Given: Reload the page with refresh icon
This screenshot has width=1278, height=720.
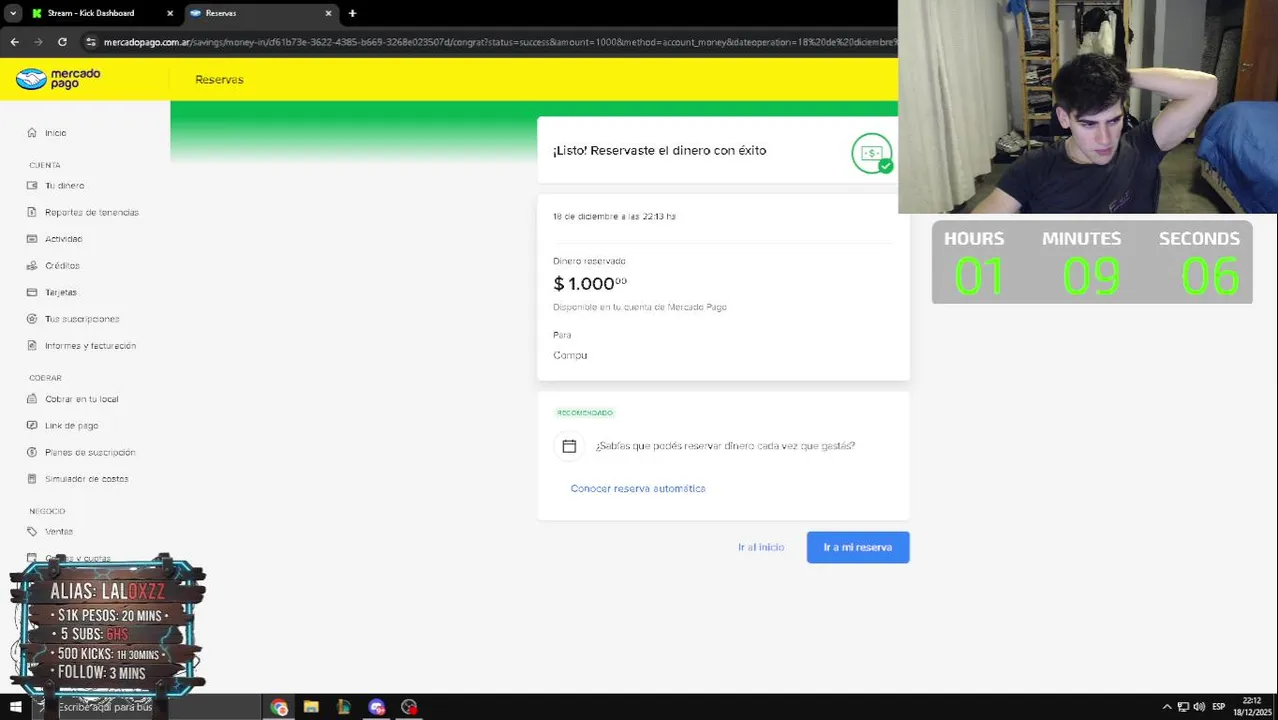Looking at the screenshot, I should [x=62, y=42].
